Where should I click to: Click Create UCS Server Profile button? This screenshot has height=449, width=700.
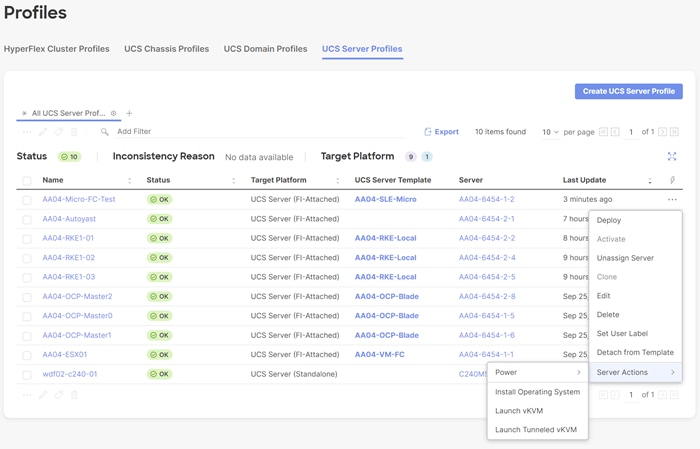[629, 91]
